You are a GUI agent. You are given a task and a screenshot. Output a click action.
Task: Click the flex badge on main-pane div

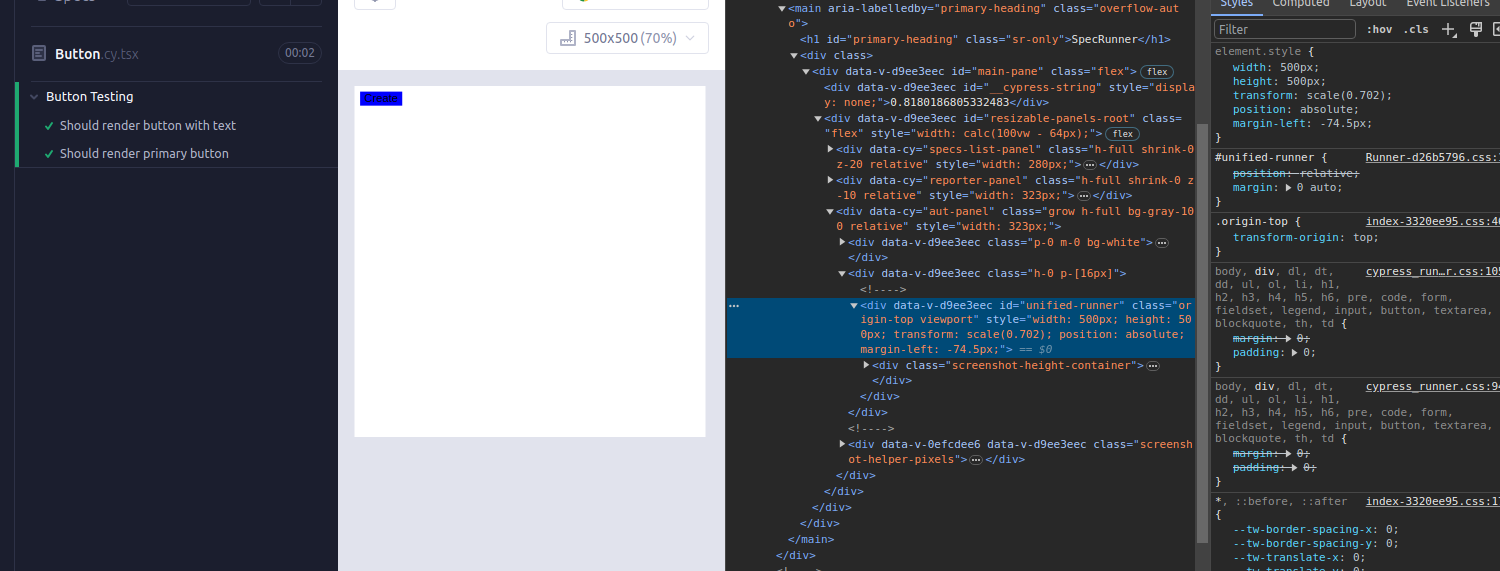pos(1157,72)
